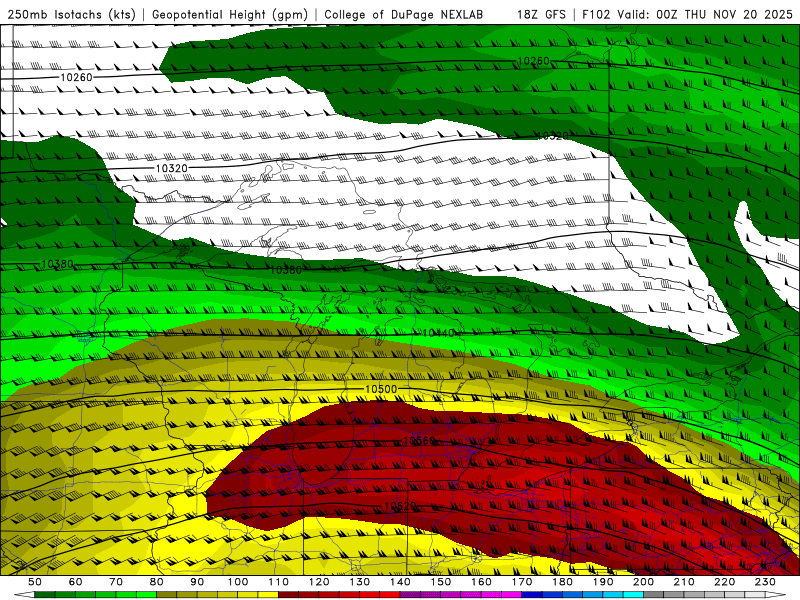Click the 80 value on the color scale

pyautogui.click(x=157, y=582)
